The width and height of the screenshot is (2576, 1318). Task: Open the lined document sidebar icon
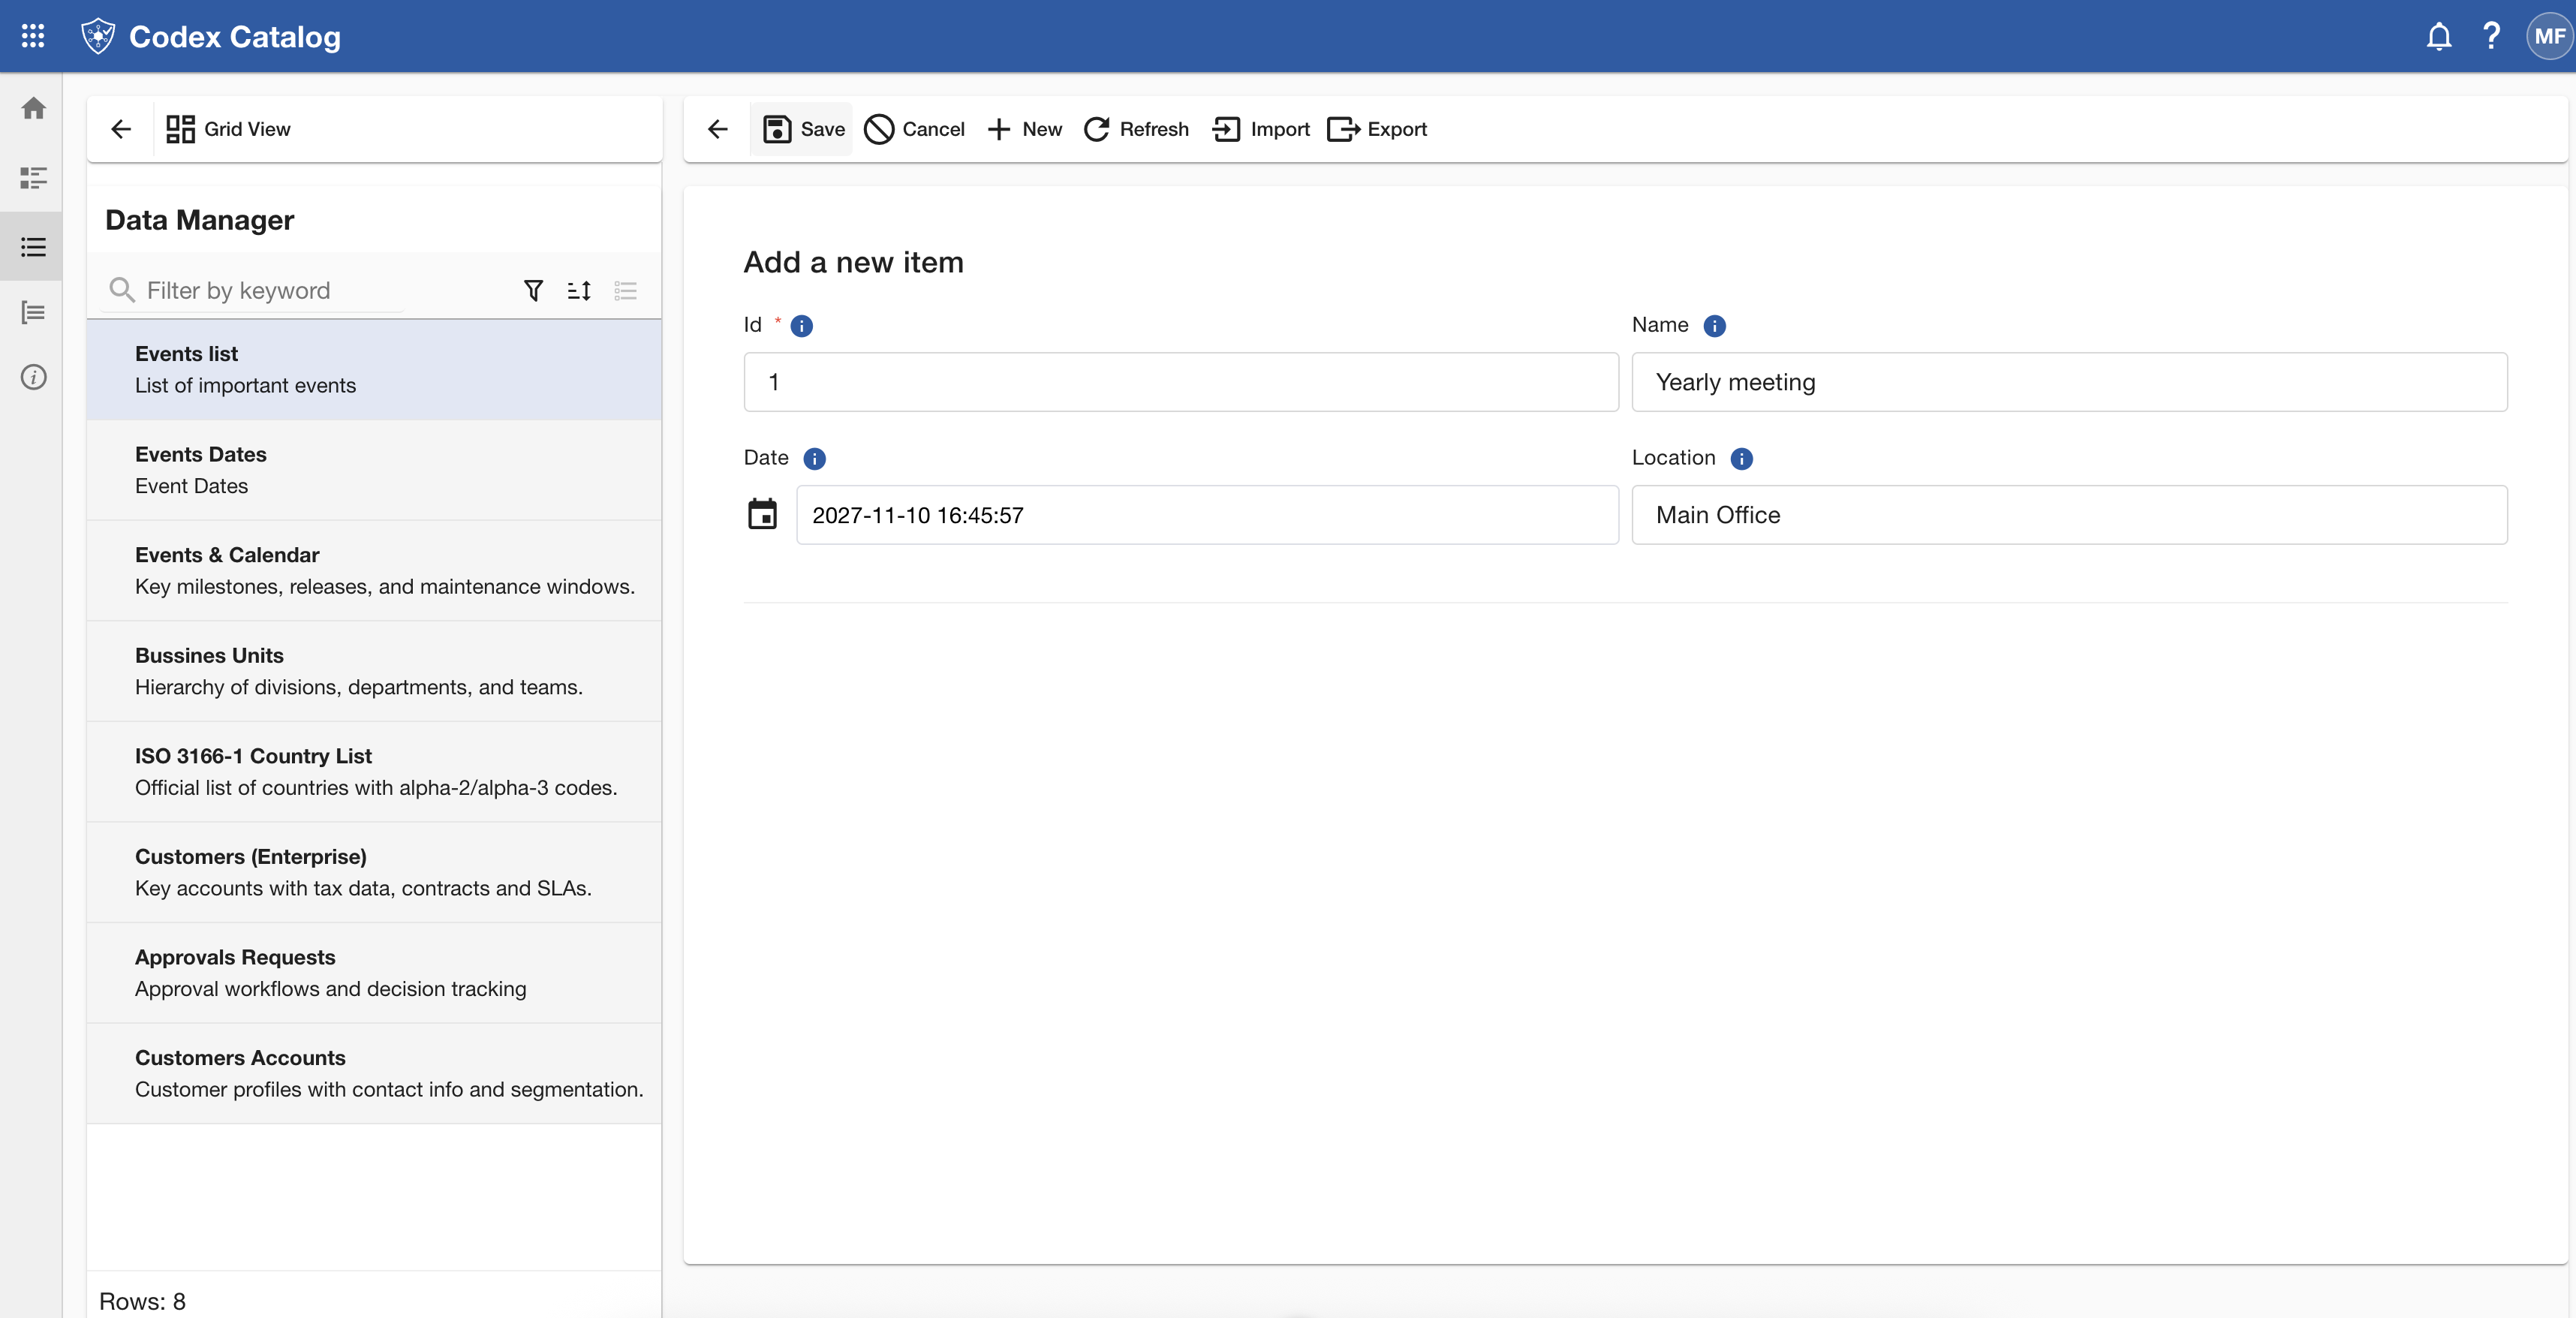[33, 313]
